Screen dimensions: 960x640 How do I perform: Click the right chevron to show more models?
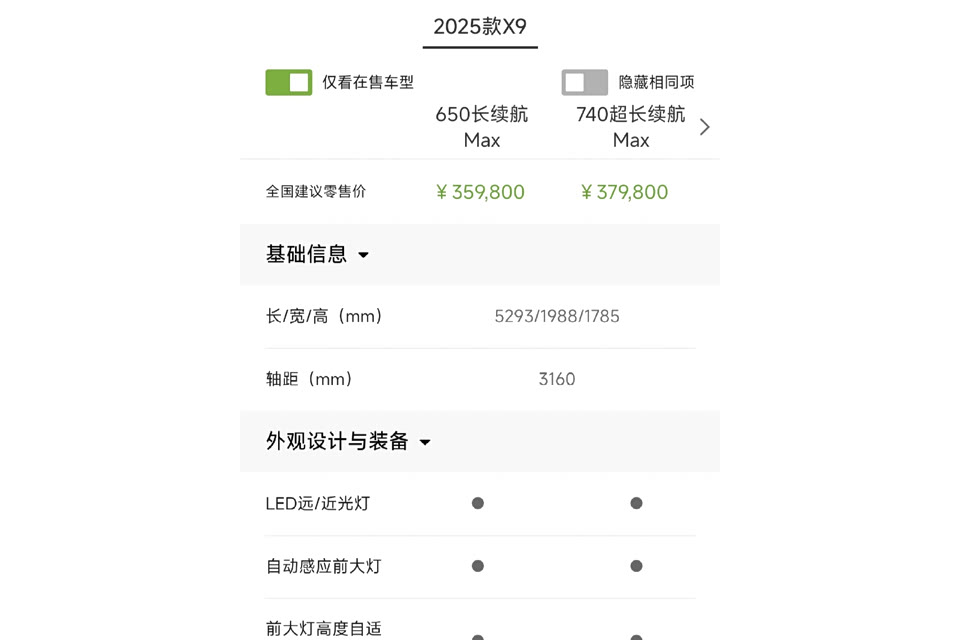(x=705, y=127)
